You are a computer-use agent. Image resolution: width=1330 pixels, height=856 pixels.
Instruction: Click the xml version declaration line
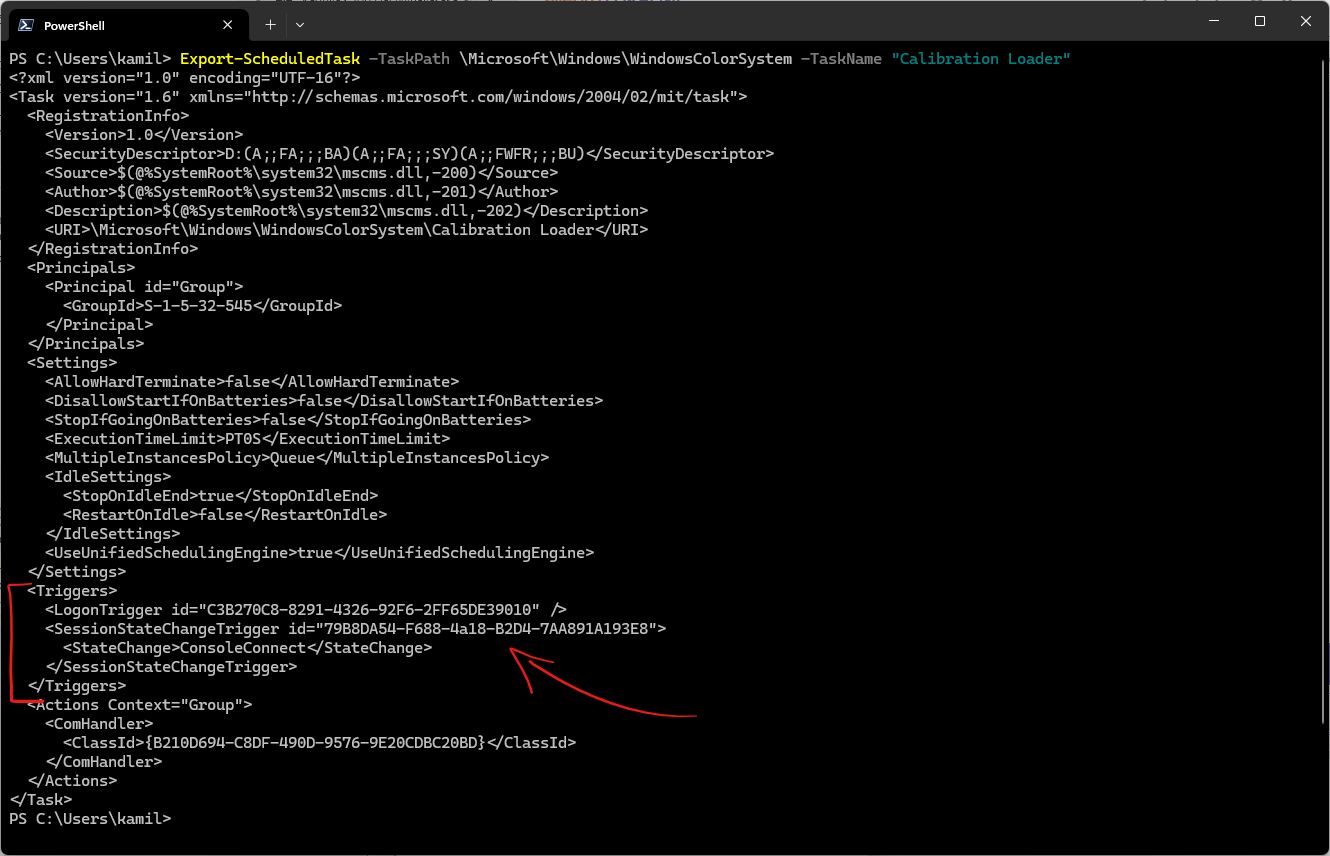pos(185,78)
